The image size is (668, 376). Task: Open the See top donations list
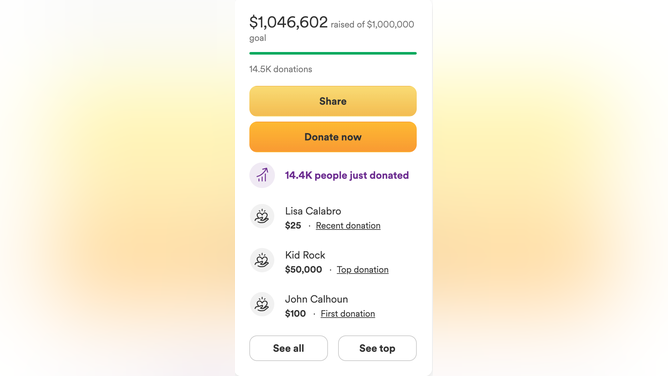[x=377, y=348]
